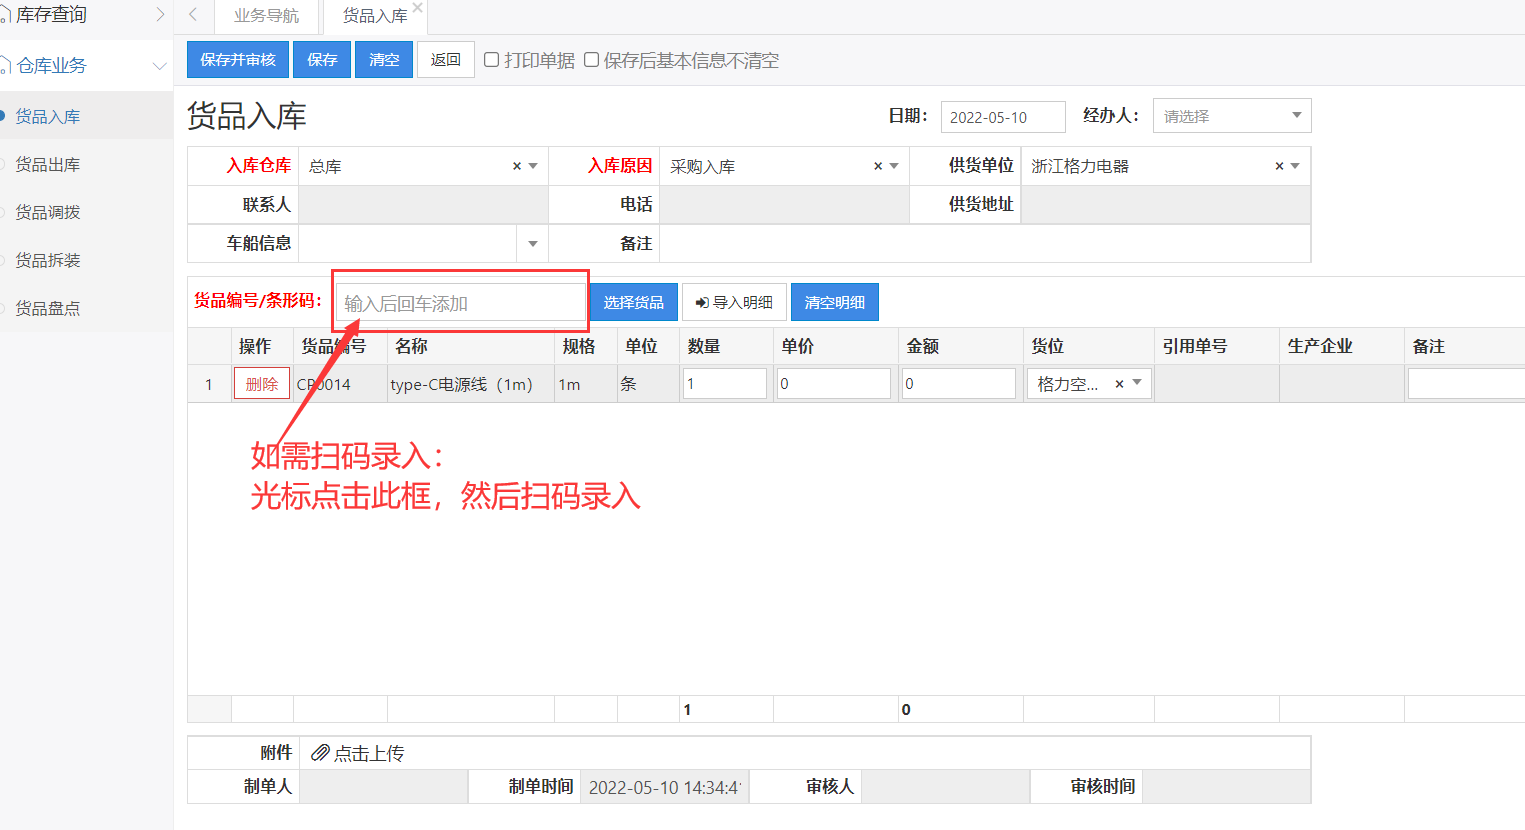The image size is (1525, 830).
Task: Open the 经办人 请选择 dropdown
Action: click(x=1232, y=116)
